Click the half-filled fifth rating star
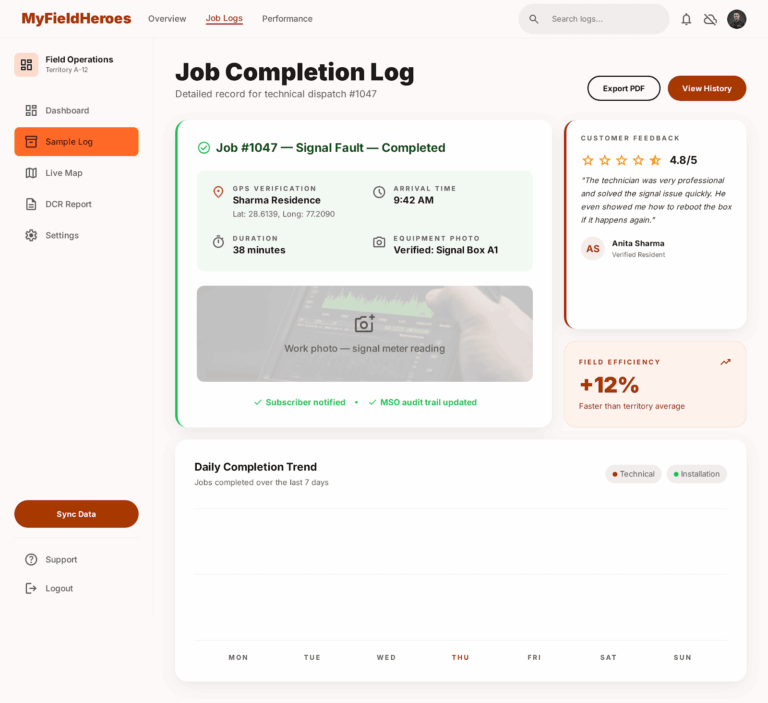 [655, 160]
